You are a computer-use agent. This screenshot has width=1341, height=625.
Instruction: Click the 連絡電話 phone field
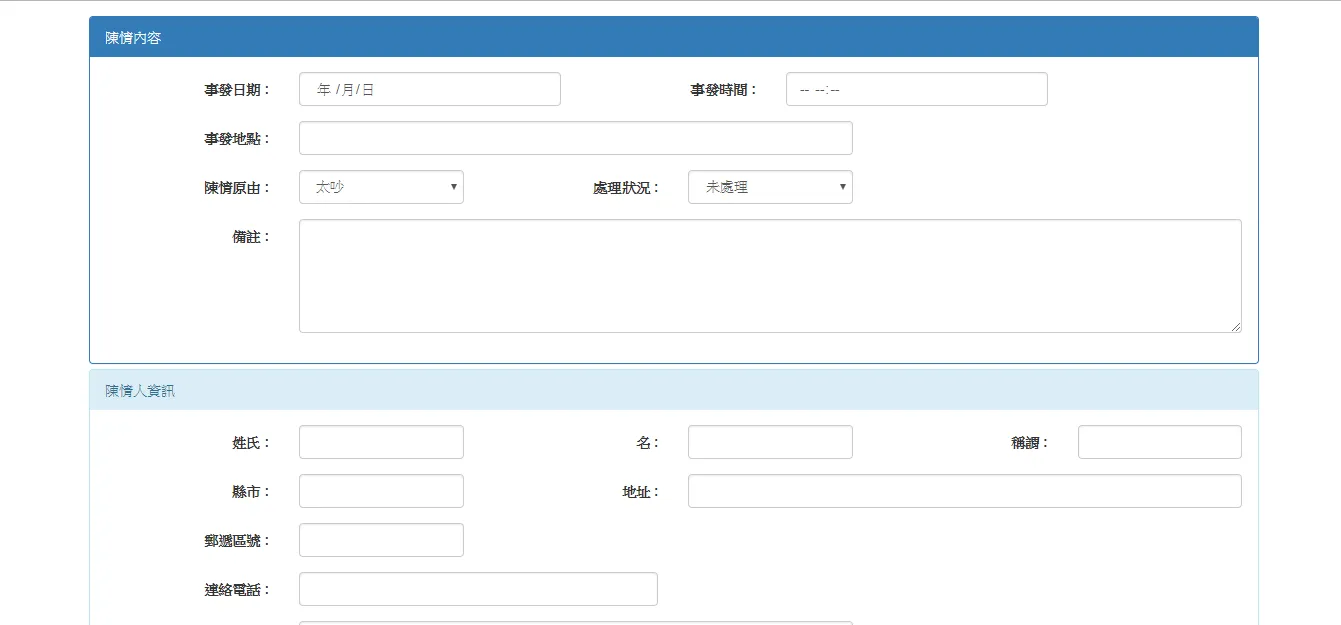point(478,588)
